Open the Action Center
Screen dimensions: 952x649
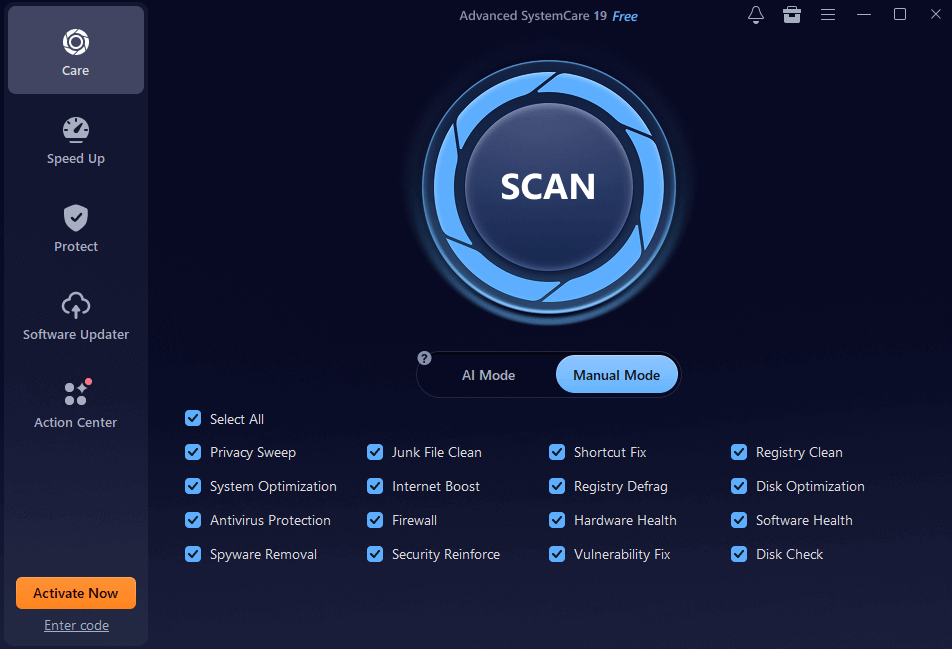tap(75, 404)
